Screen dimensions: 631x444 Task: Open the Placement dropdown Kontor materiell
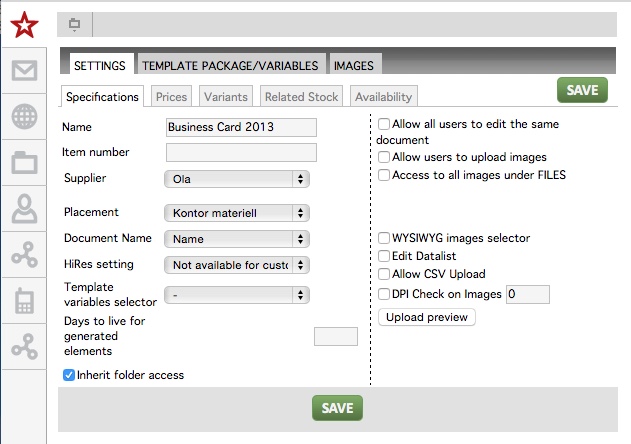point(237,213)
